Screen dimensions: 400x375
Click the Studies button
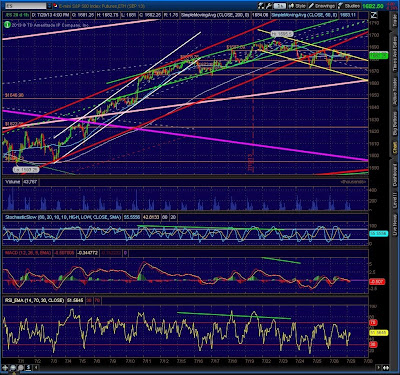click(349, 6)
